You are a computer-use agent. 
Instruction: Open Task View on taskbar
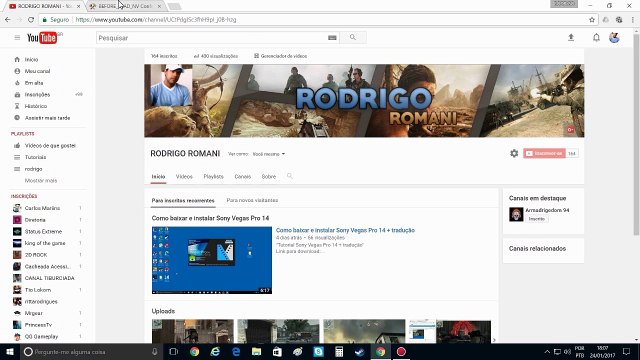point(173,351)
